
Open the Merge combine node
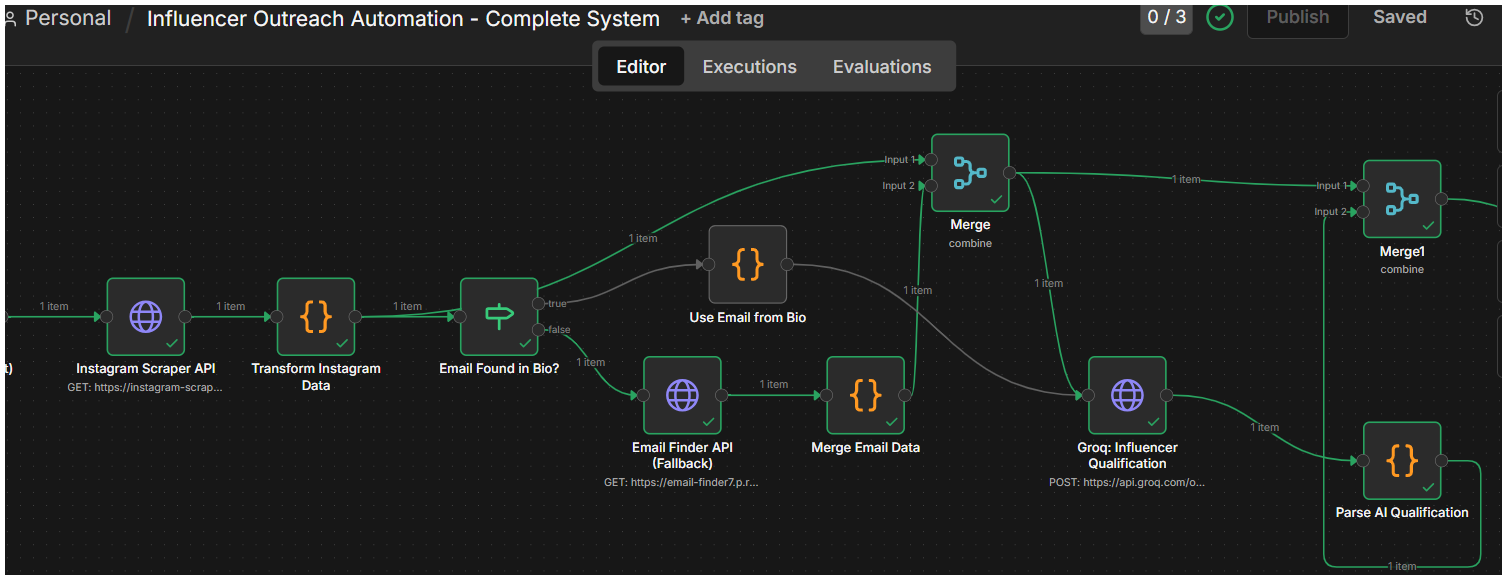point(970,173)
